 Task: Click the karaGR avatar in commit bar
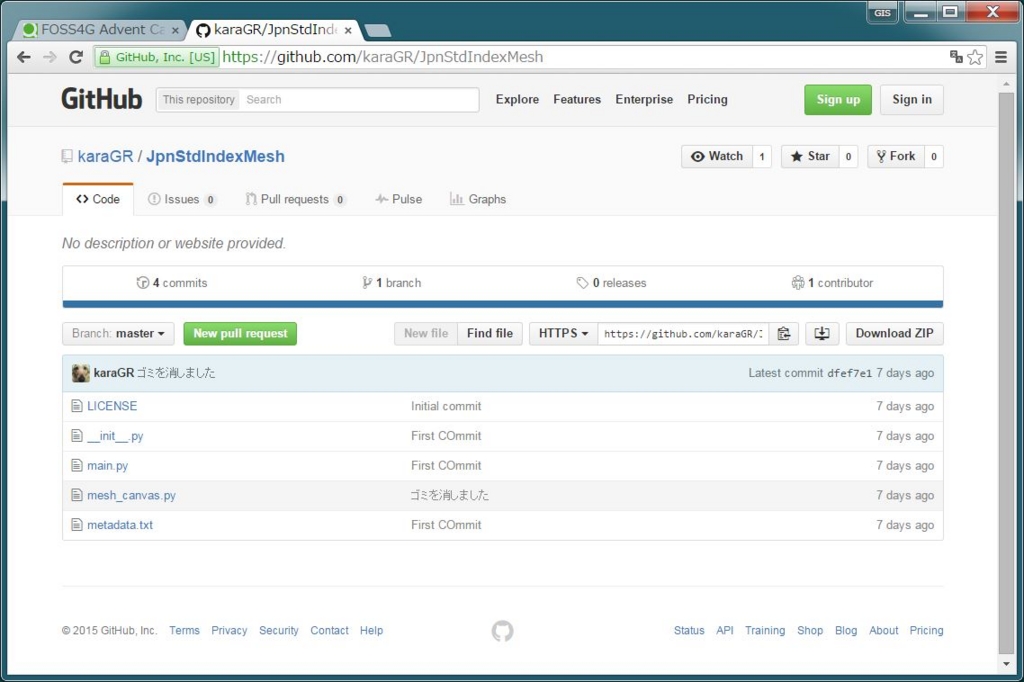pos(81,373)
